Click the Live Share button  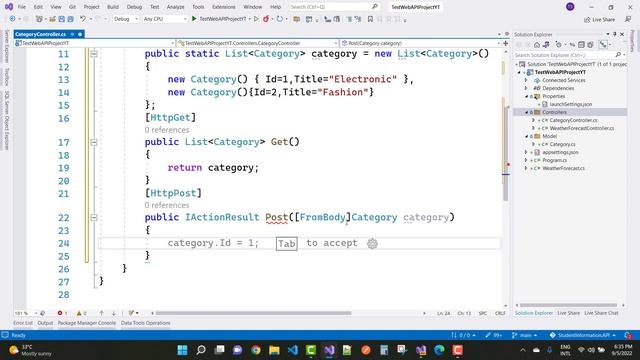point(600,19)
